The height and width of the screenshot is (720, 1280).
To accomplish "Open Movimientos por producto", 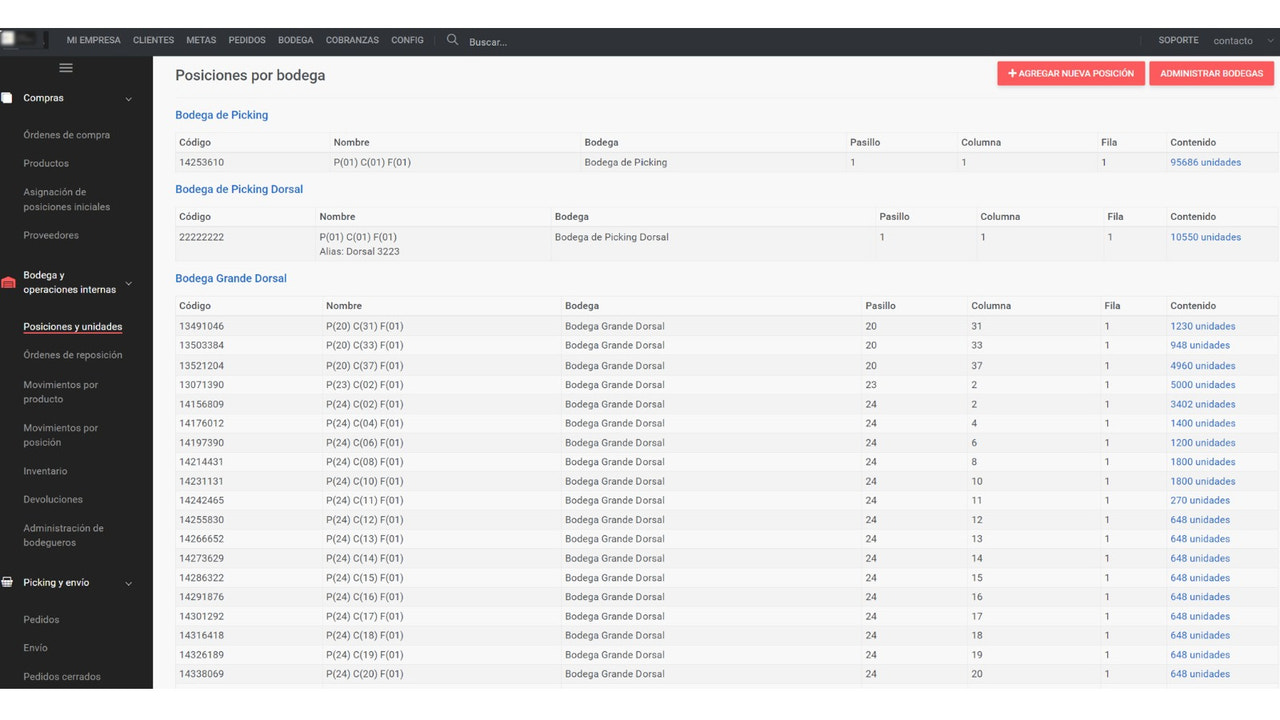I will pos(61,392).
